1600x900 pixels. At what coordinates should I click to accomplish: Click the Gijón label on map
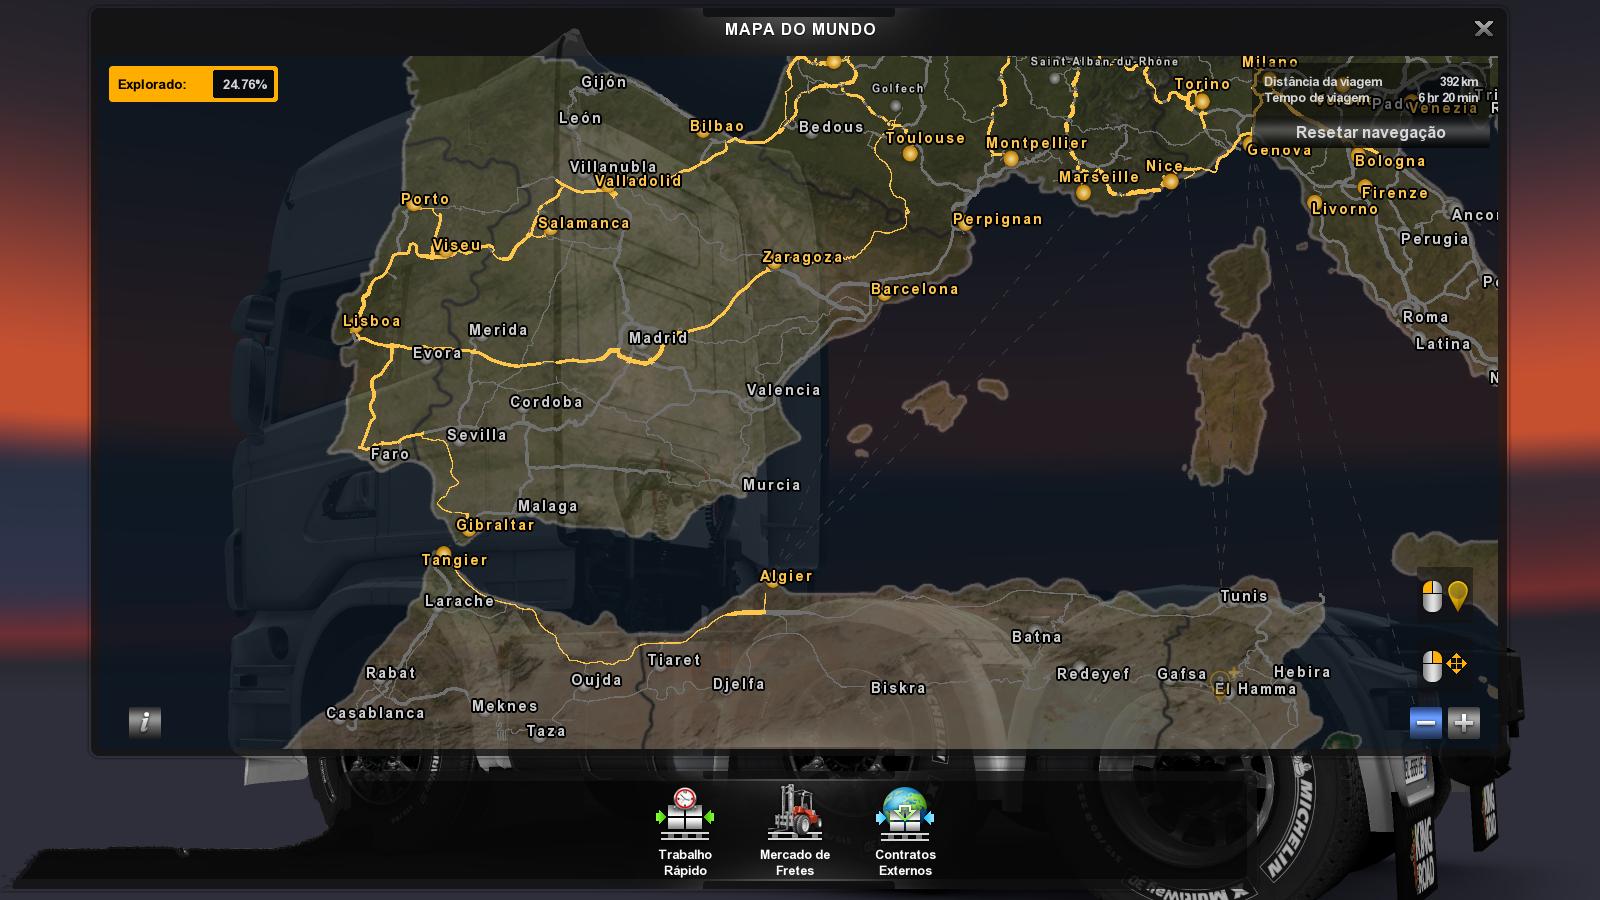tap(604, 82)
